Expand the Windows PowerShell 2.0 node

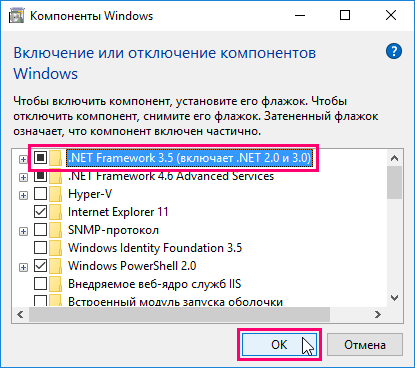(x=23, y=267)
